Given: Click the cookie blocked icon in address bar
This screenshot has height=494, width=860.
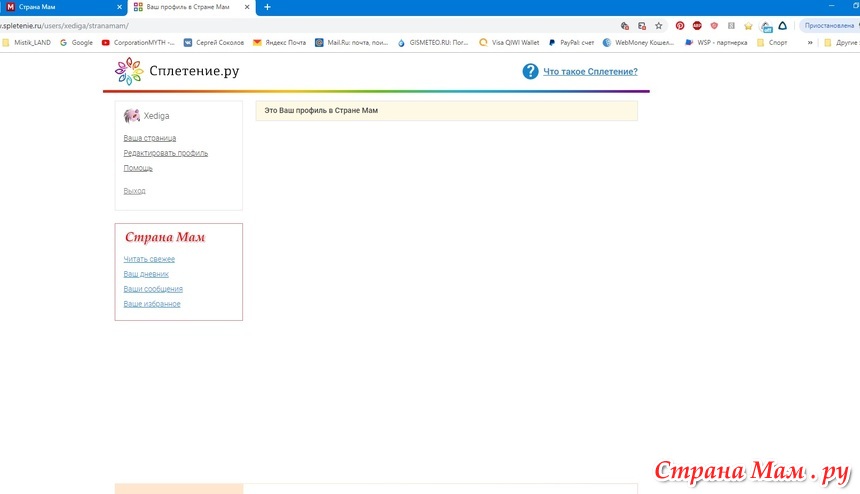Looking at the screenshot, I should point(624,26).
